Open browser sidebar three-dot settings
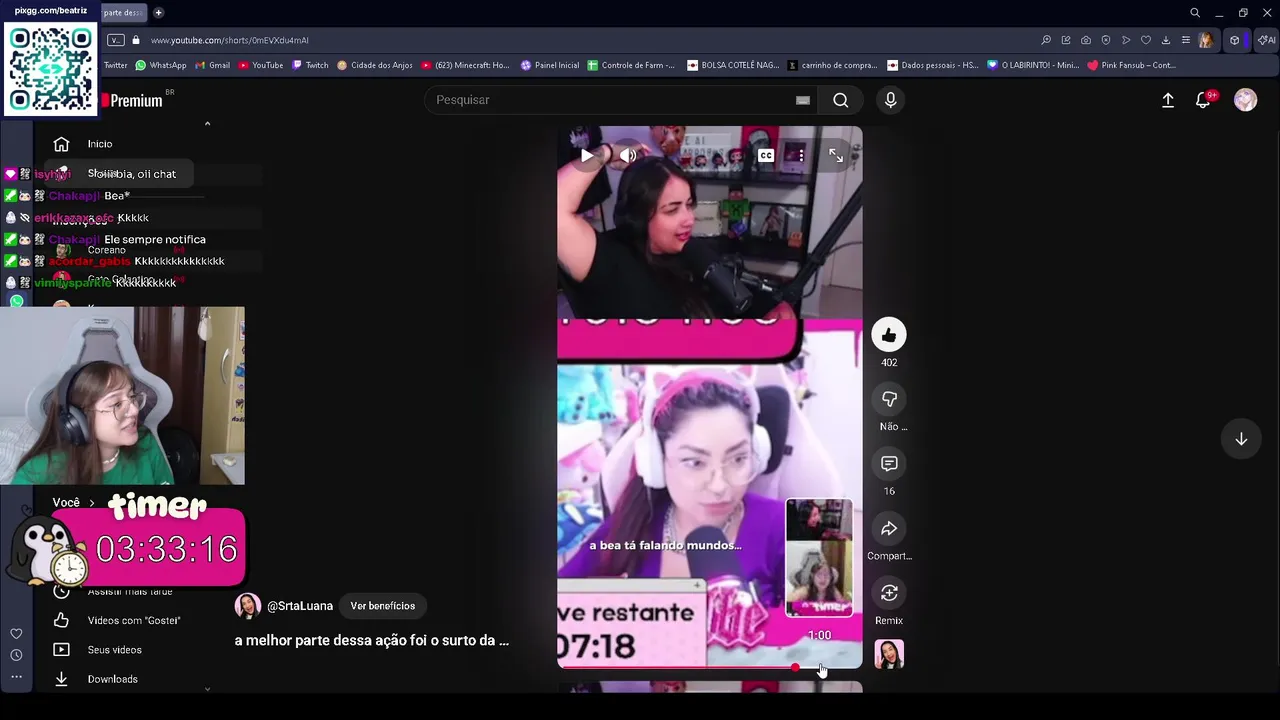Screen dimensions: 1280x720 pyautogui.click(x=16, y=677)
